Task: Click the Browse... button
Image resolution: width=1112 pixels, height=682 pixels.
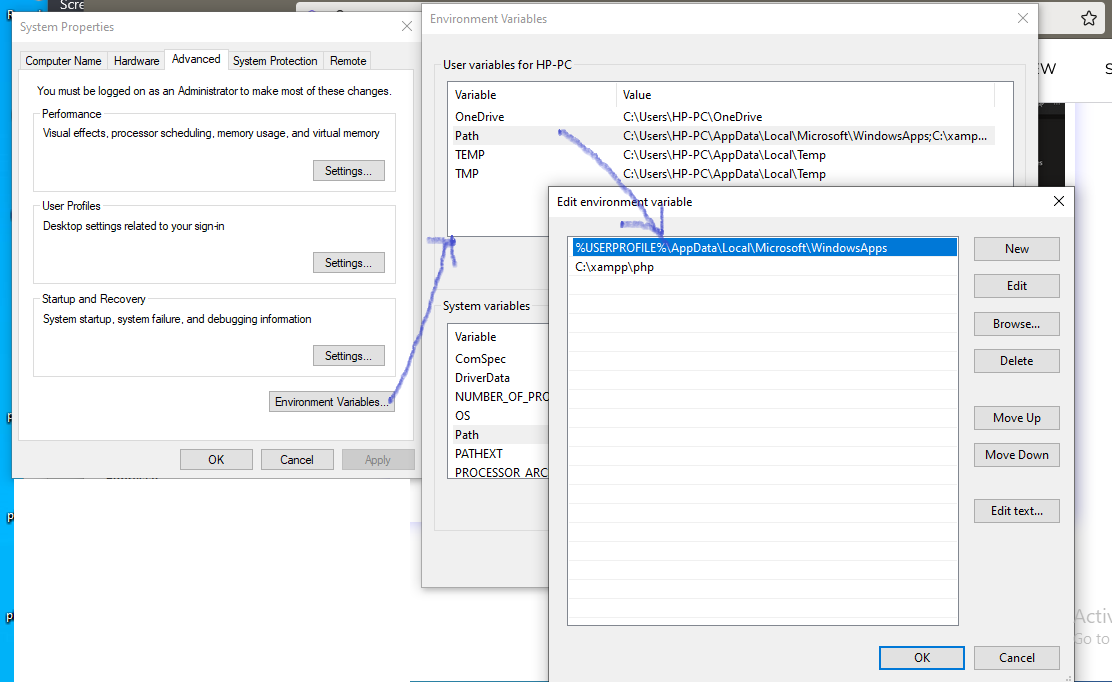Action: click(x=1016, y=324)
